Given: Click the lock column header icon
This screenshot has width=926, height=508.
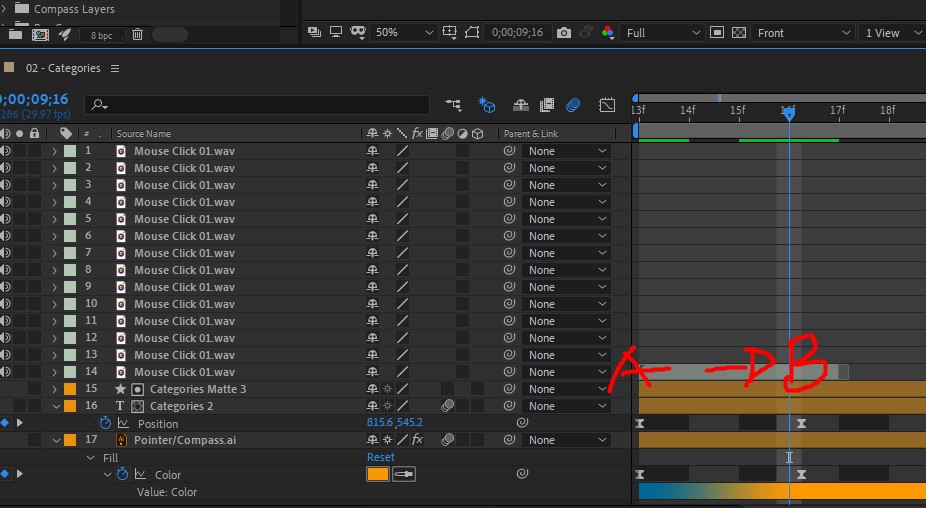Looking at the screenshot, I should tap(35, 133).
